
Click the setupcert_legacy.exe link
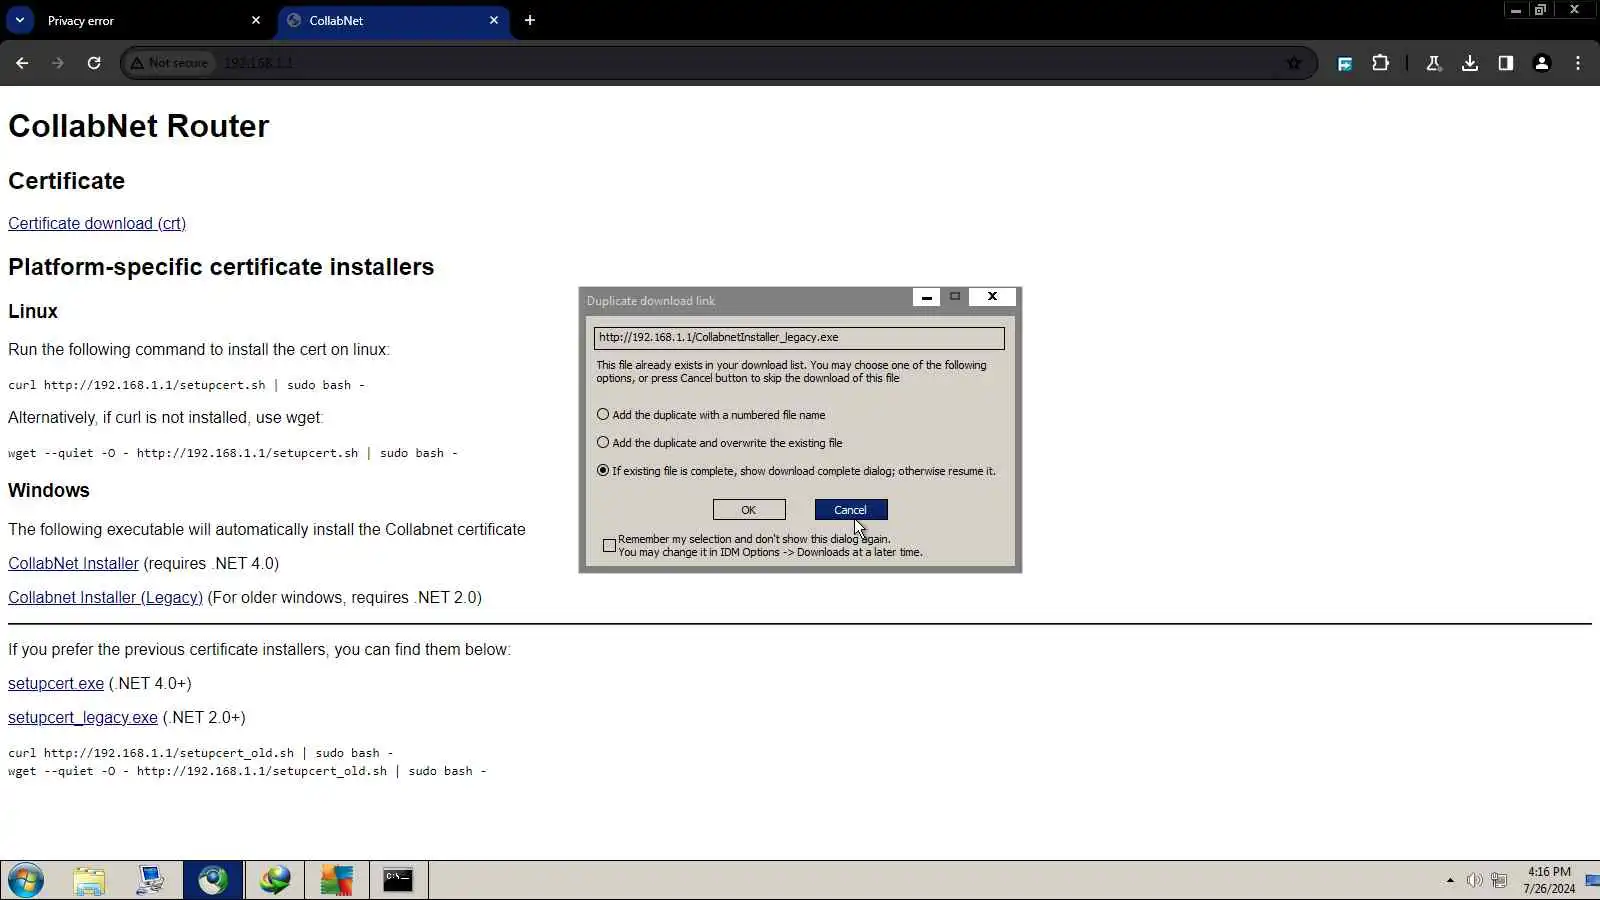coord(83,718)
